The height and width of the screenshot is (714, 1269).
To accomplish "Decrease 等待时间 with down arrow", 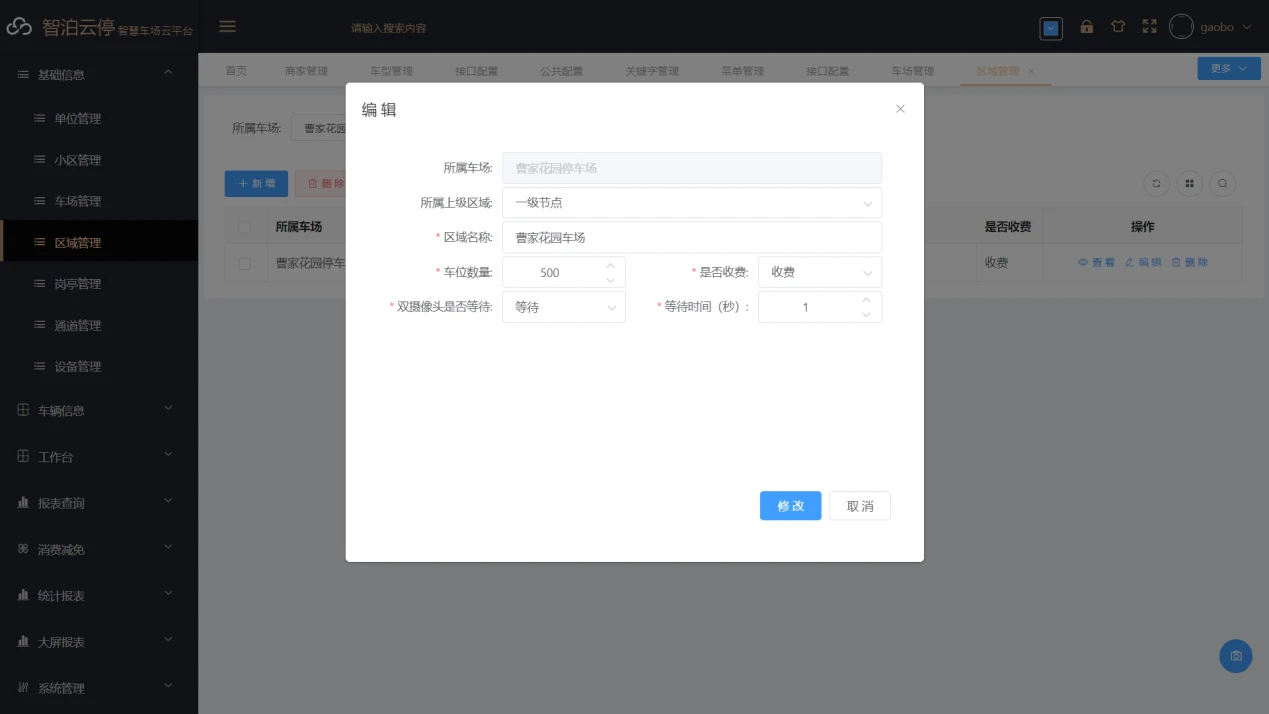I will [866, 314].
